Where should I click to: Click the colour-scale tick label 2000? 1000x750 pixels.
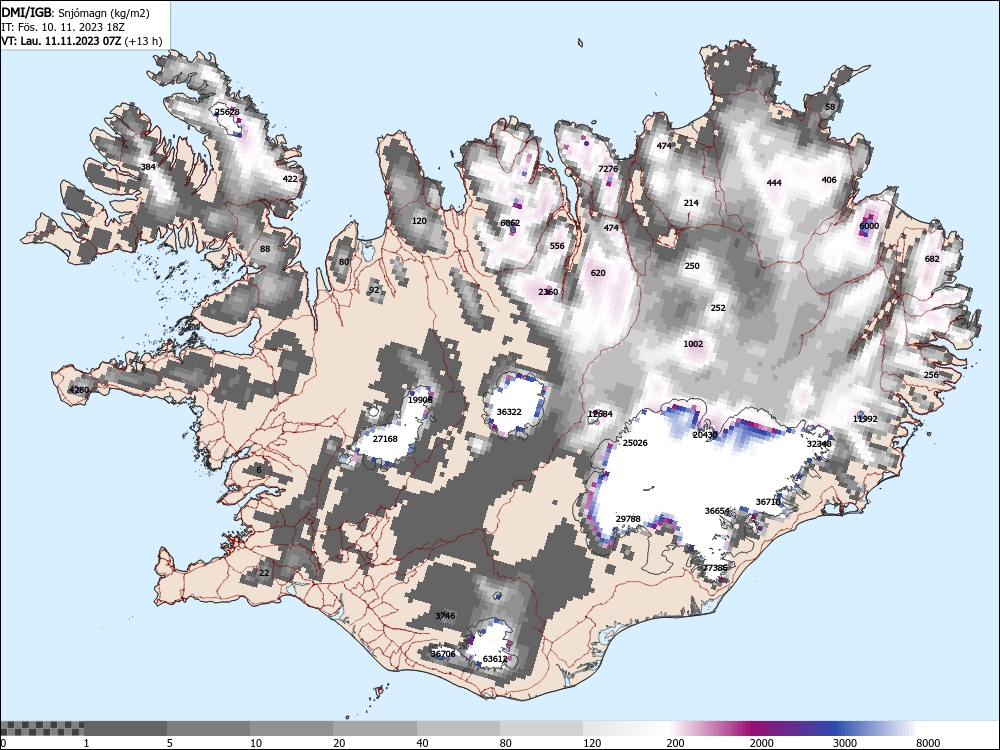(761, 743)
